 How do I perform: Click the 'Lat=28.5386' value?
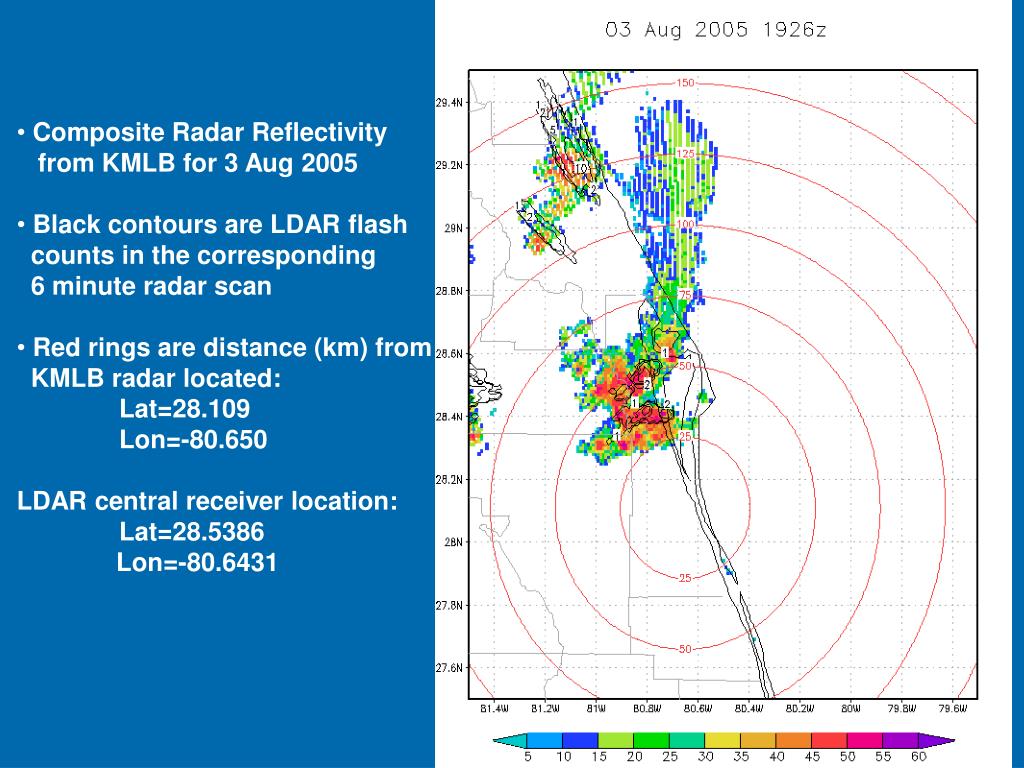tap(192, 532)
